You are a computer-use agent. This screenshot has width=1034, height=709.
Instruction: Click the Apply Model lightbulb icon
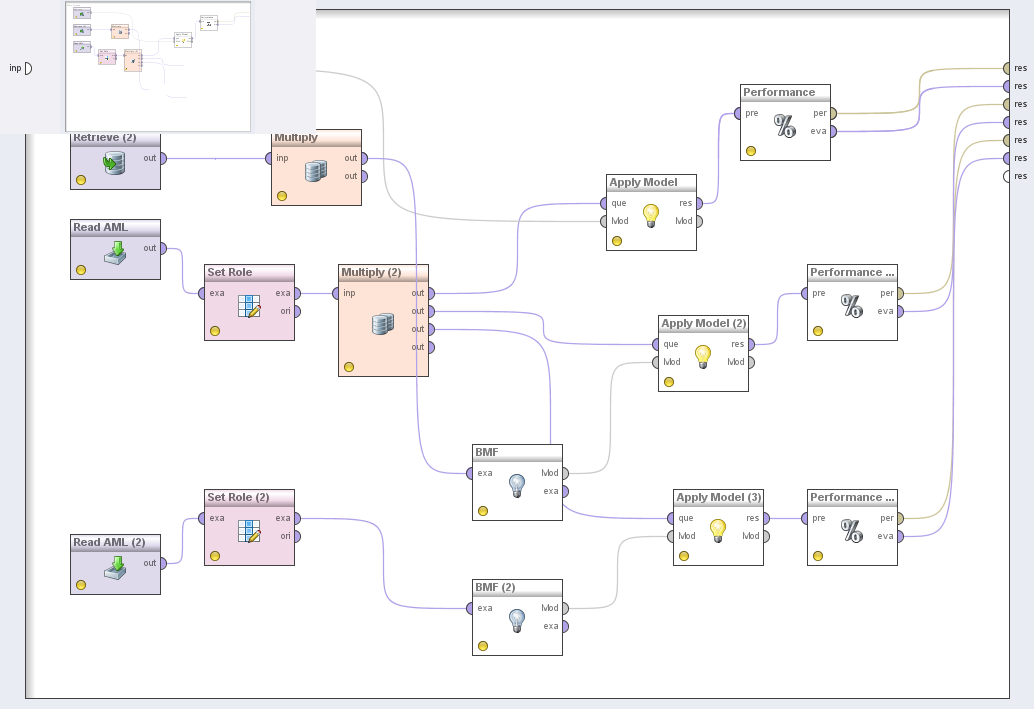tap(651, 215)
